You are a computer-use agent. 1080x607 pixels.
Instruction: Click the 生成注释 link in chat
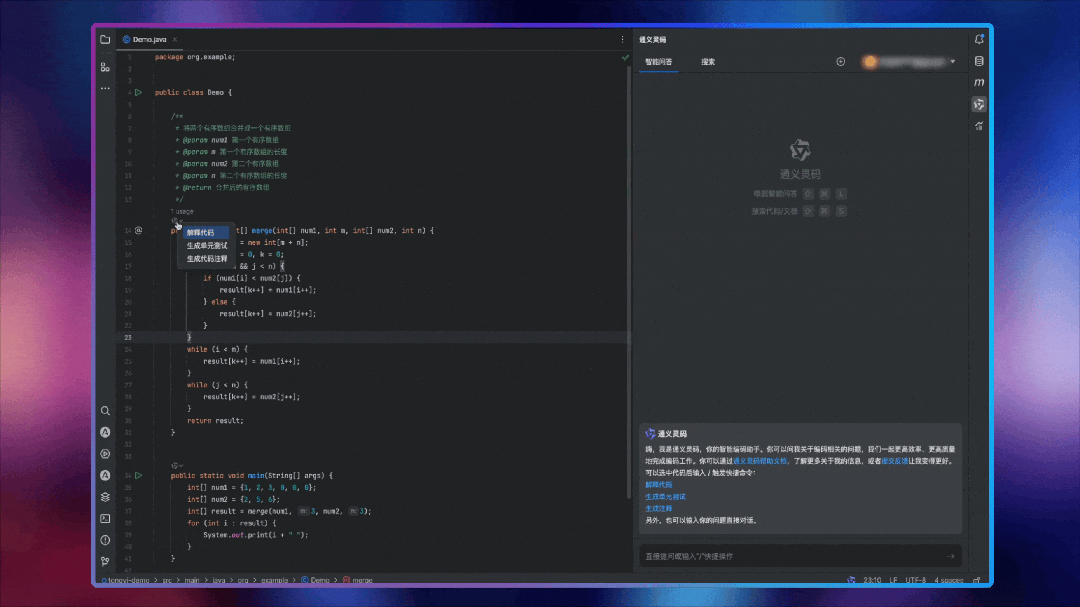click(x=658, y=508)
